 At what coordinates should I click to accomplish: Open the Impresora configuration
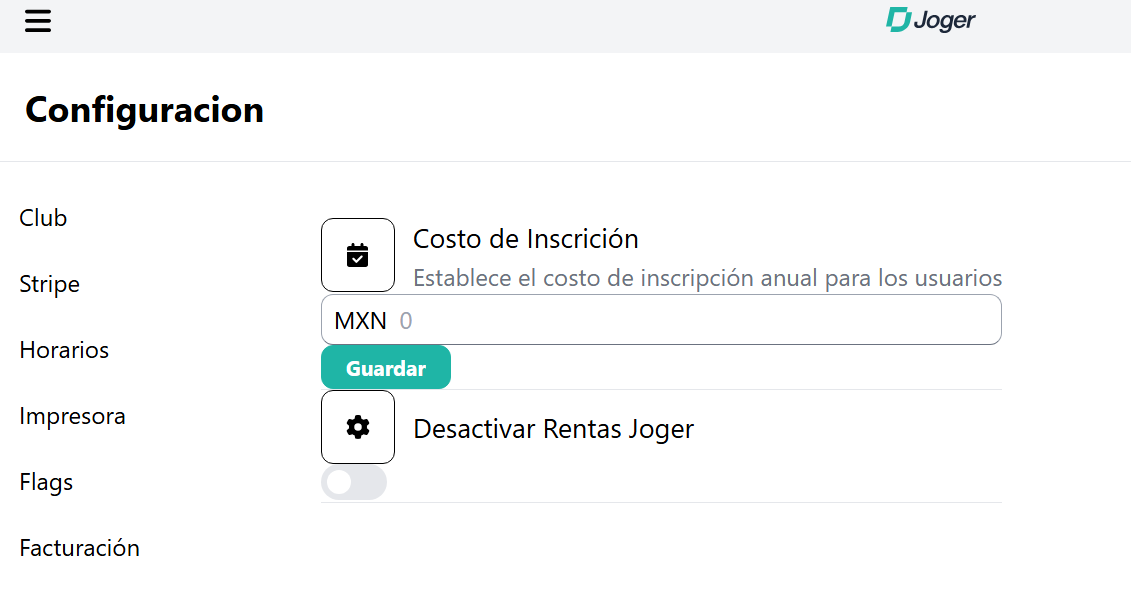pyautogui.click(x=72, y=416)
